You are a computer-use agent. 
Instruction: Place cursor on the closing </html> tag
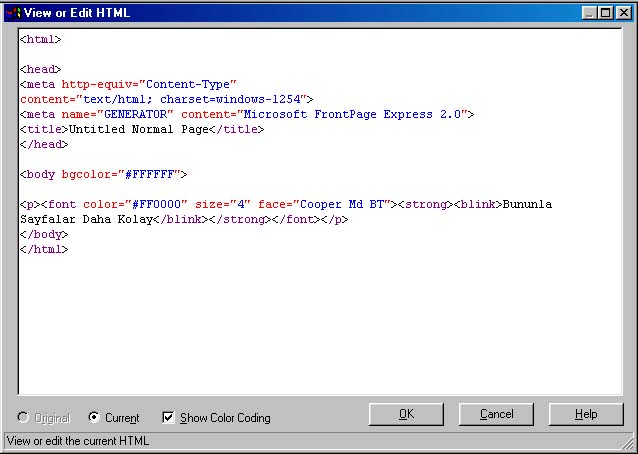point(44,249)
